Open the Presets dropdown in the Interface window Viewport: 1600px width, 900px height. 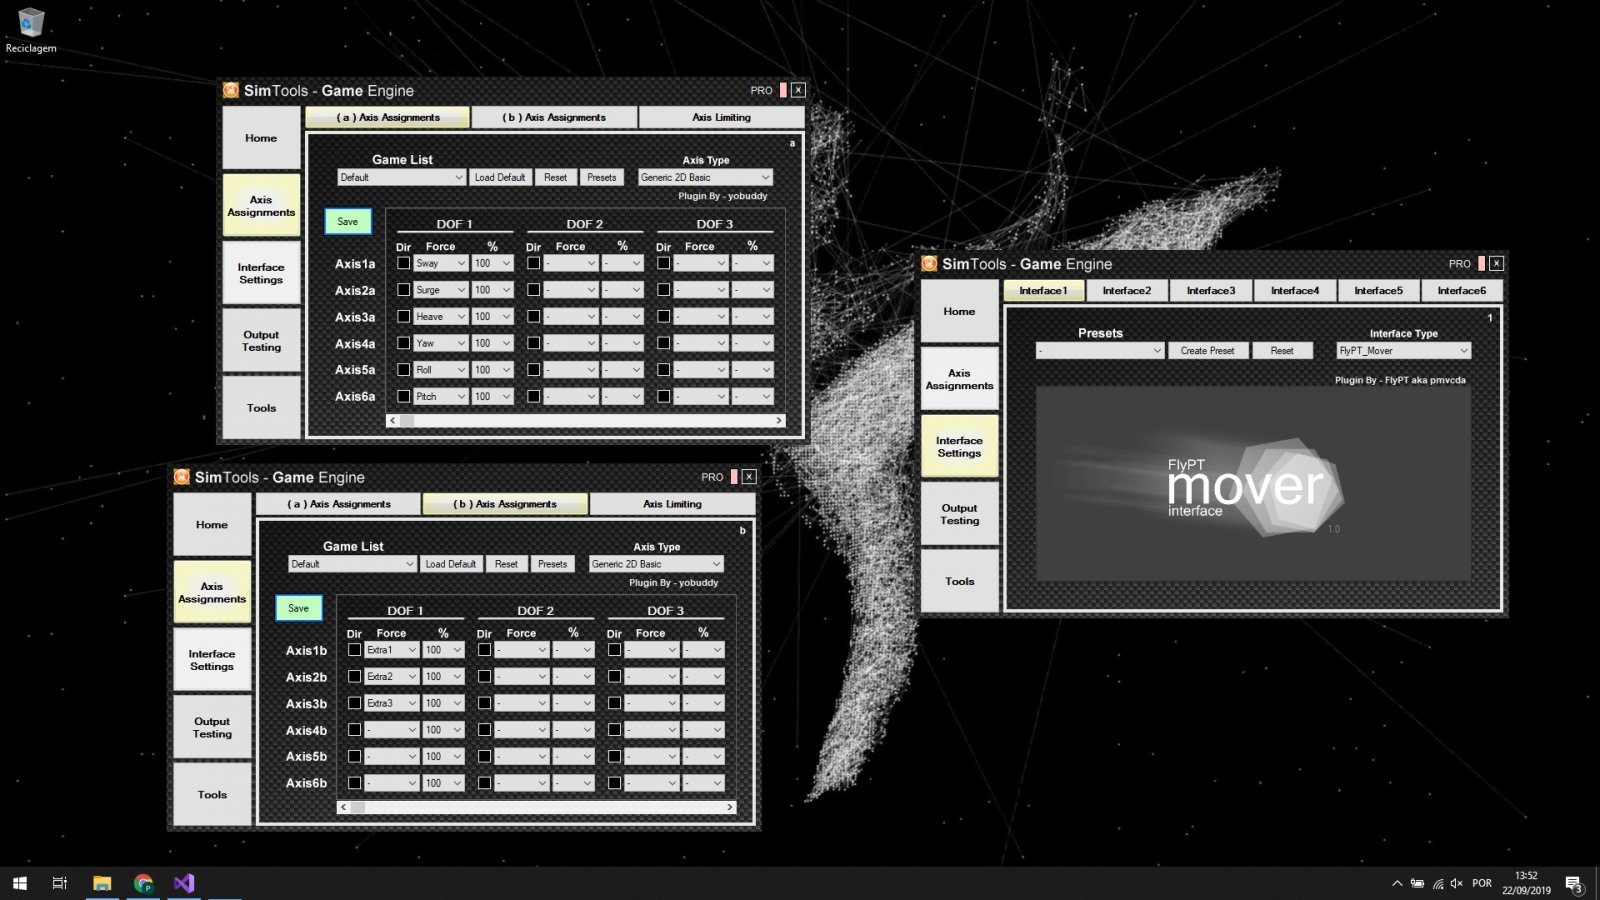click(1100, 351)
